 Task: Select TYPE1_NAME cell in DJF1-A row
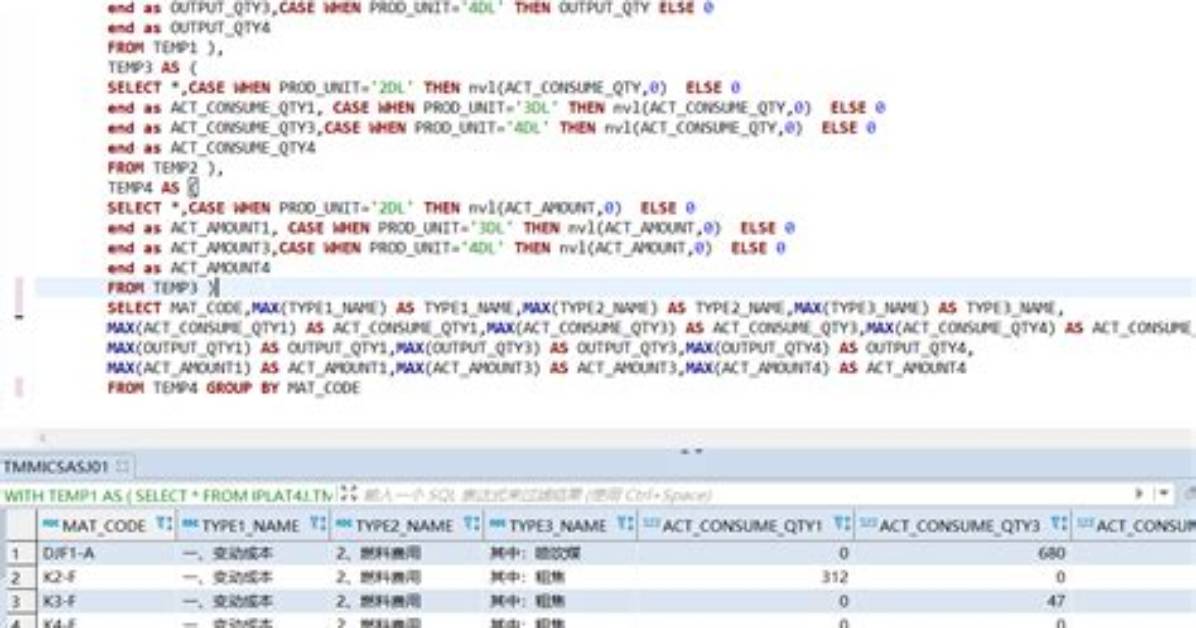[253, 552]
